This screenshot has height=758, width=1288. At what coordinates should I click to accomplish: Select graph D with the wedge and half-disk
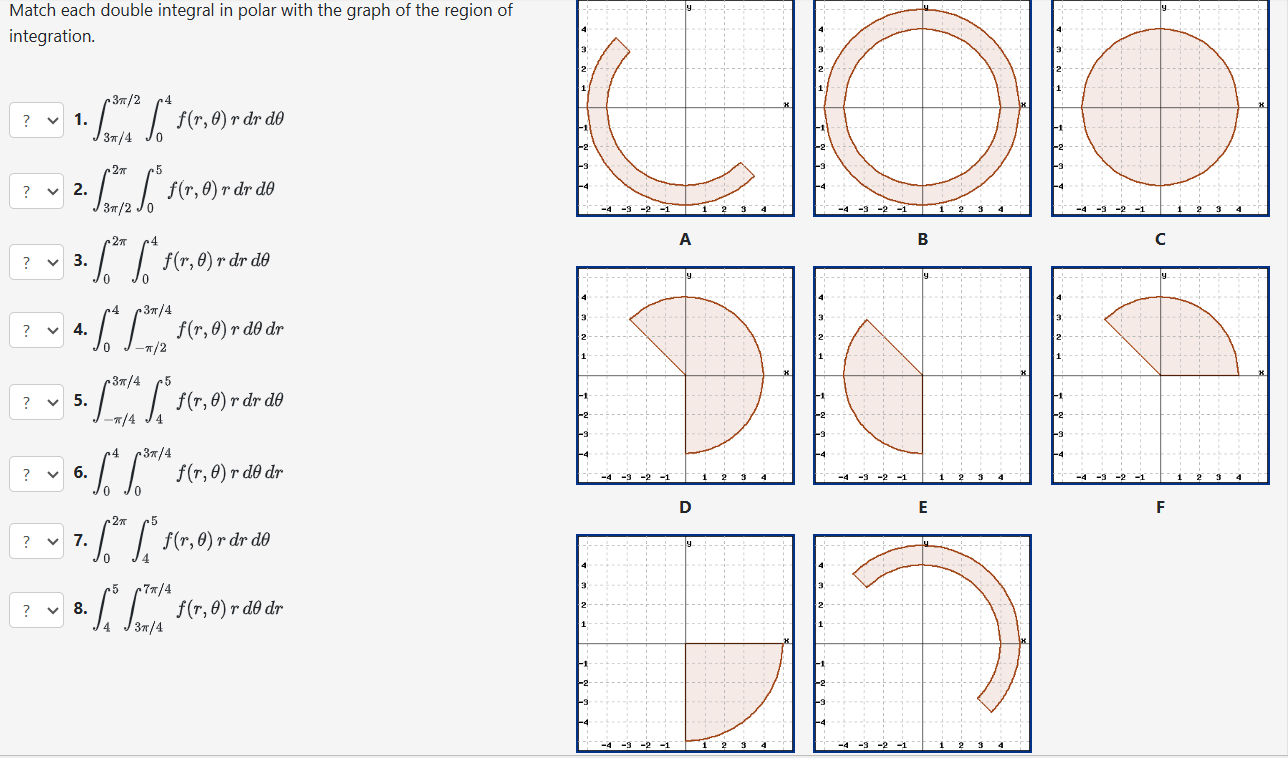point(684,375)
